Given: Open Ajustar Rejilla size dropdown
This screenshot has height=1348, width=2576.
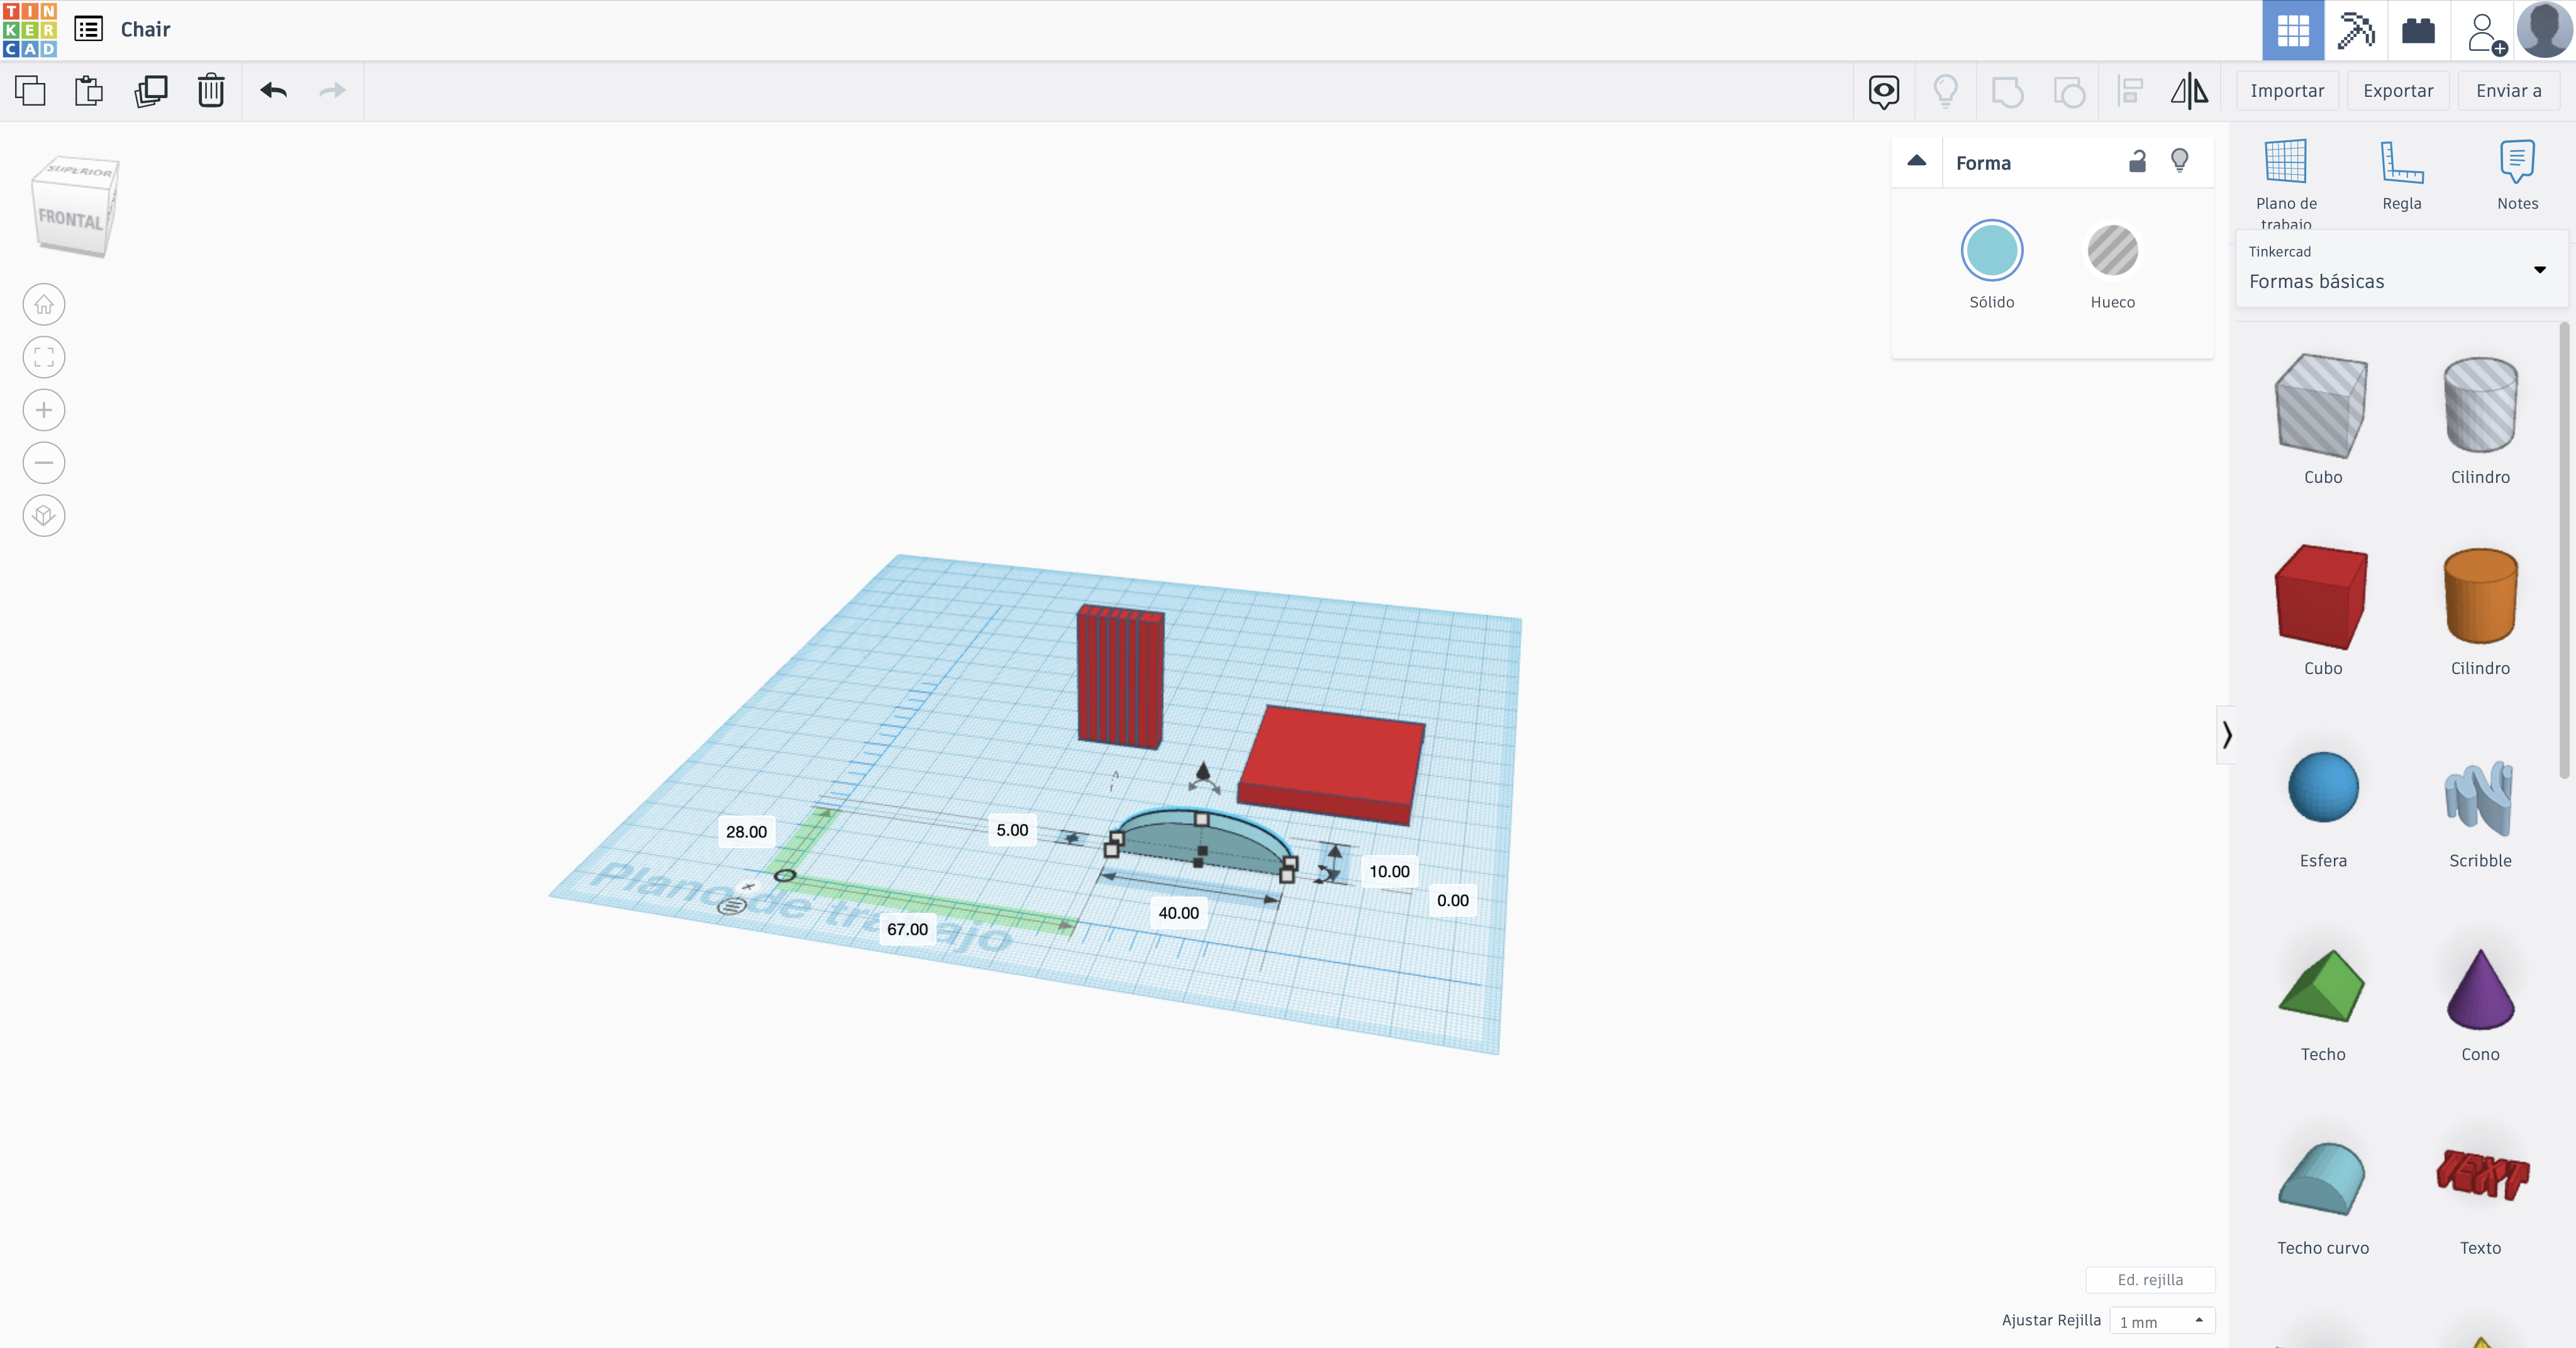Looking at the screenshot, I should (x=2162, y=1321).
